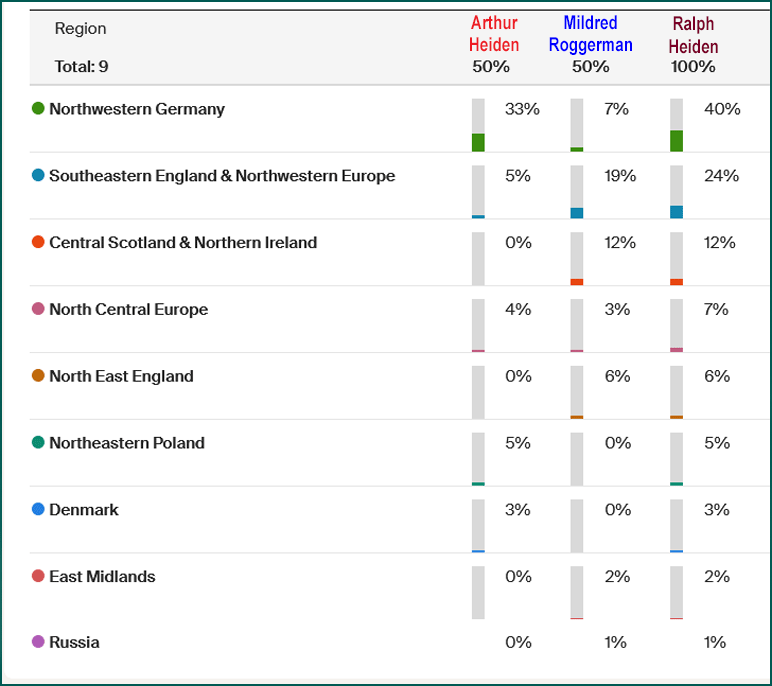The height and width of the screenshot is (686, 772).
Task: Click the orange-red dot next to Central Scotland
Action: point(38,243)
